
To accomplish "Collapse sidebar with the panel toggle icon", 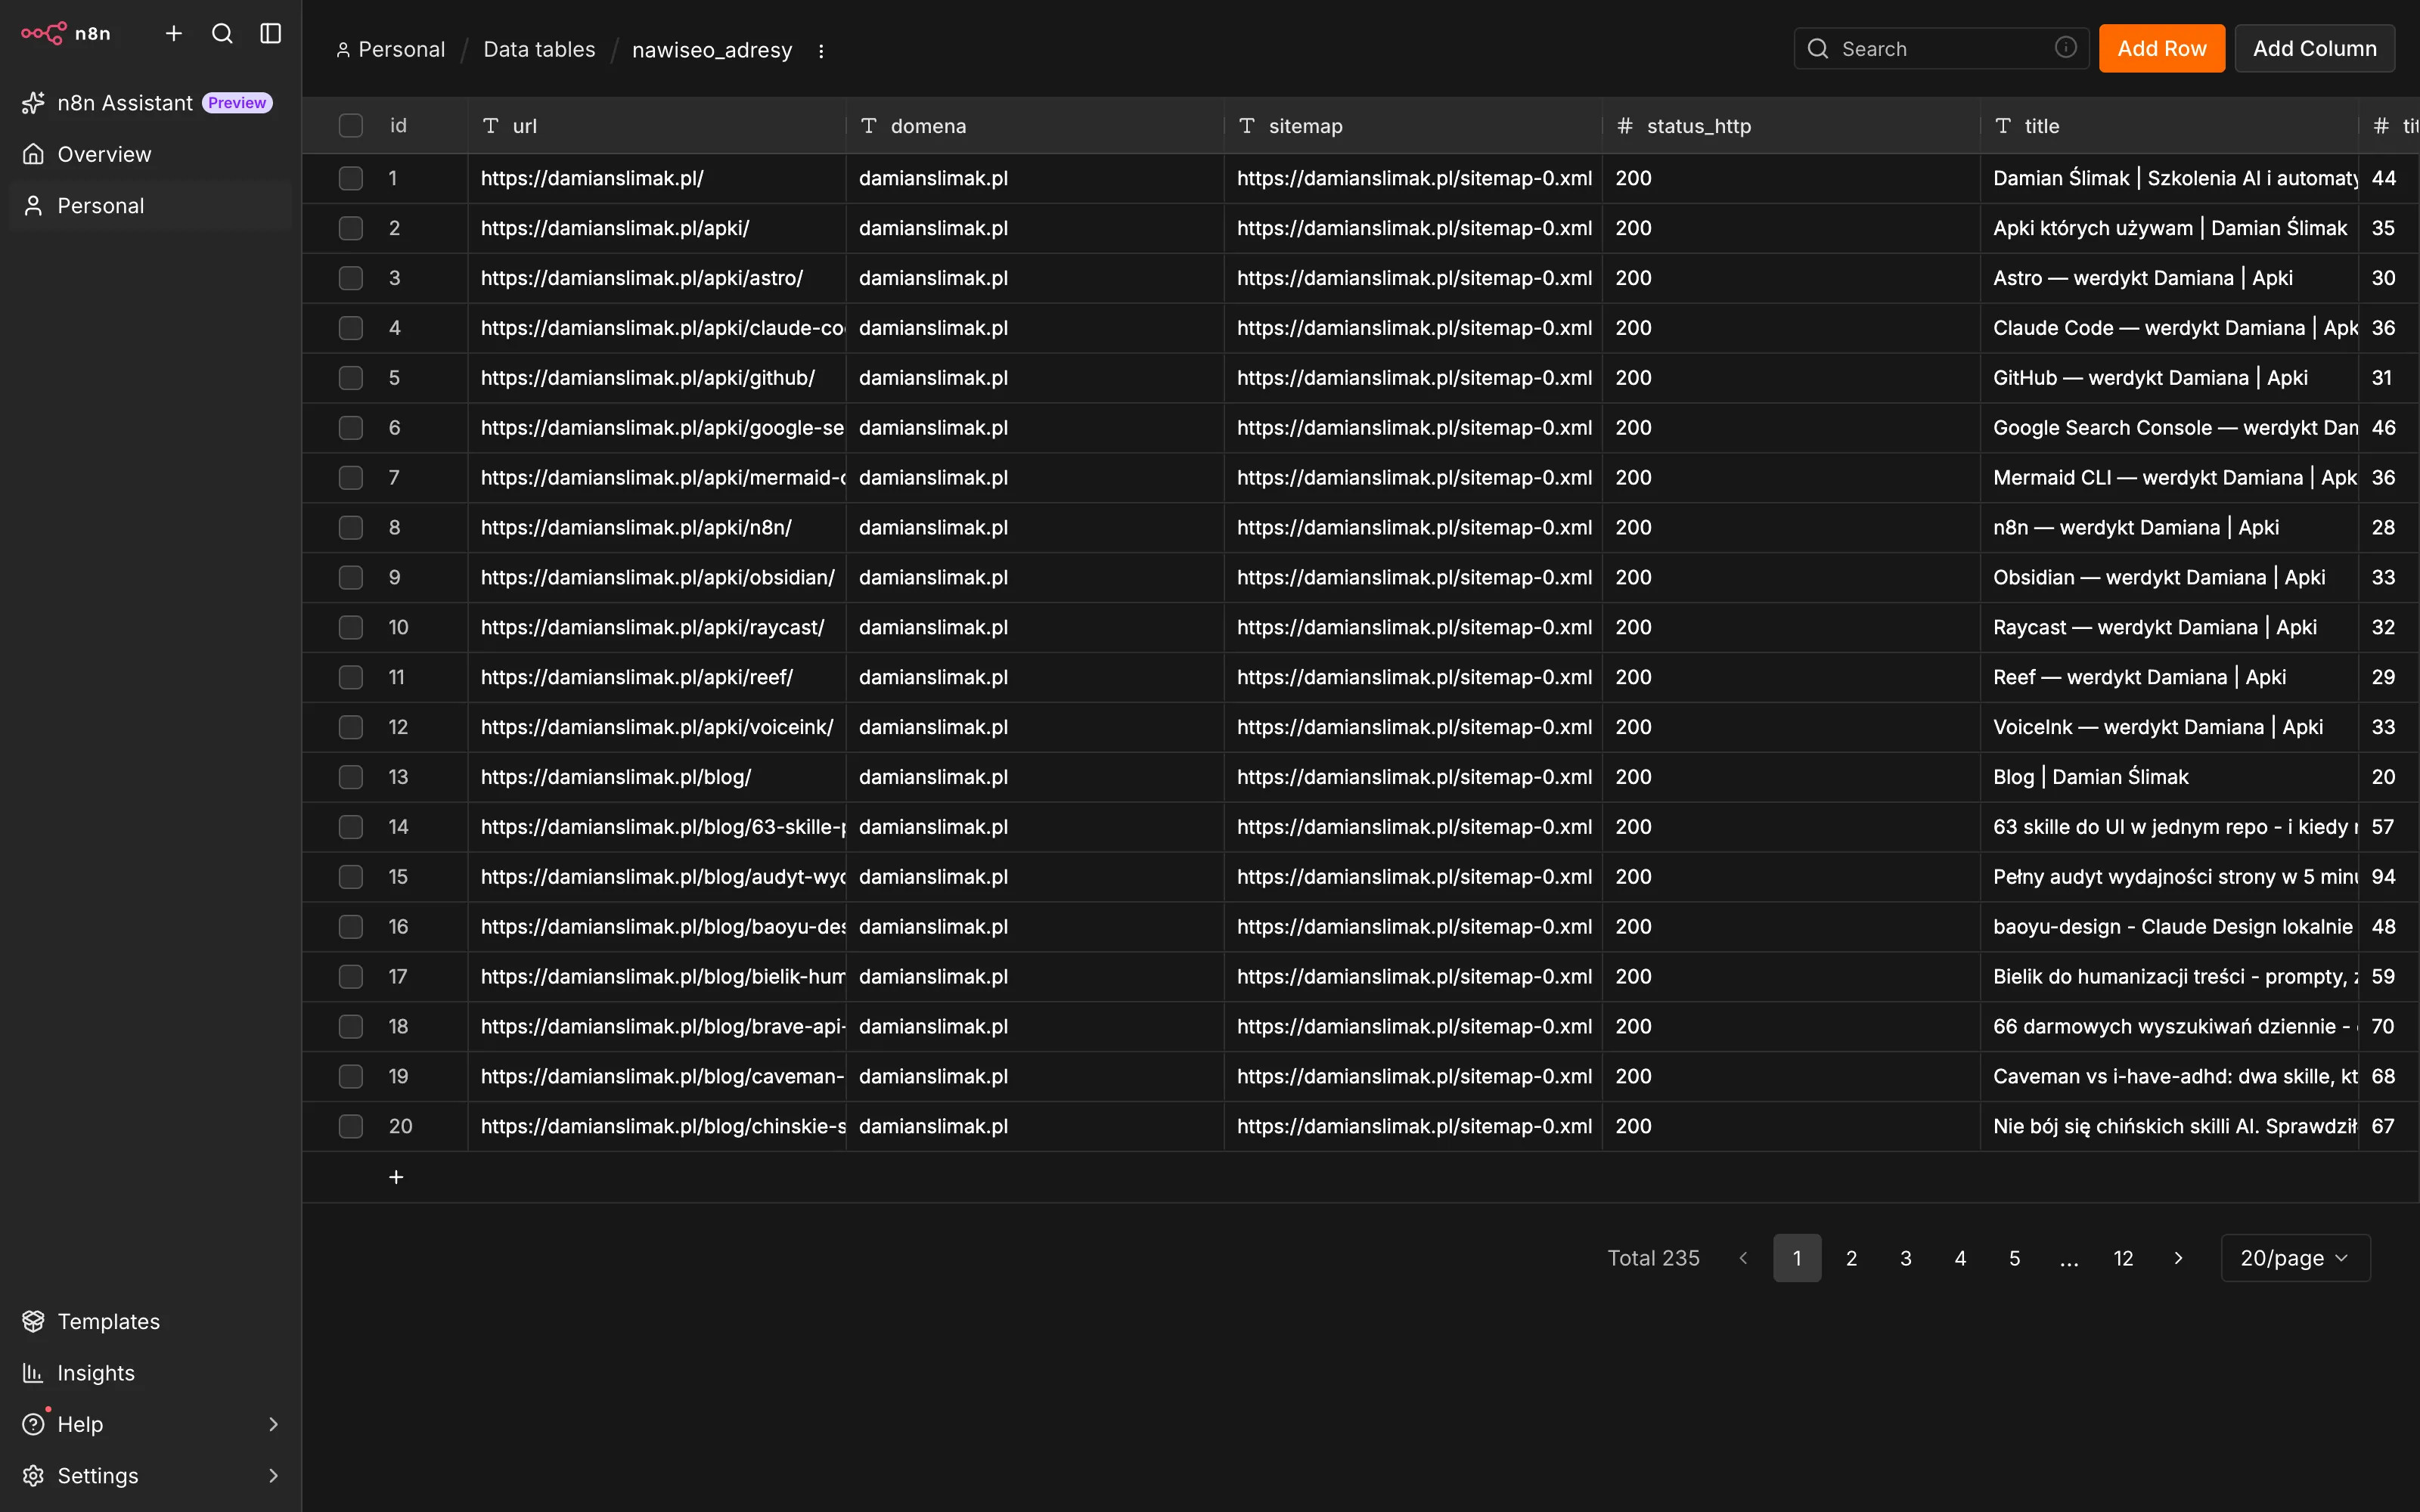I will click(x=271, y=33).
